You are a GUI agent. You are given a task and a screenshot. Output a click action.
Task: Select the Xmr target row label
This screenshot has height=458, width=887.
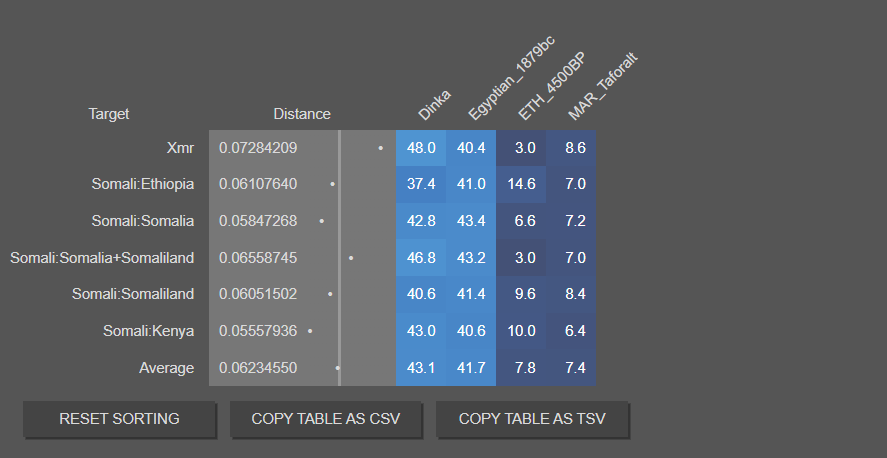[x=180, y=148]
